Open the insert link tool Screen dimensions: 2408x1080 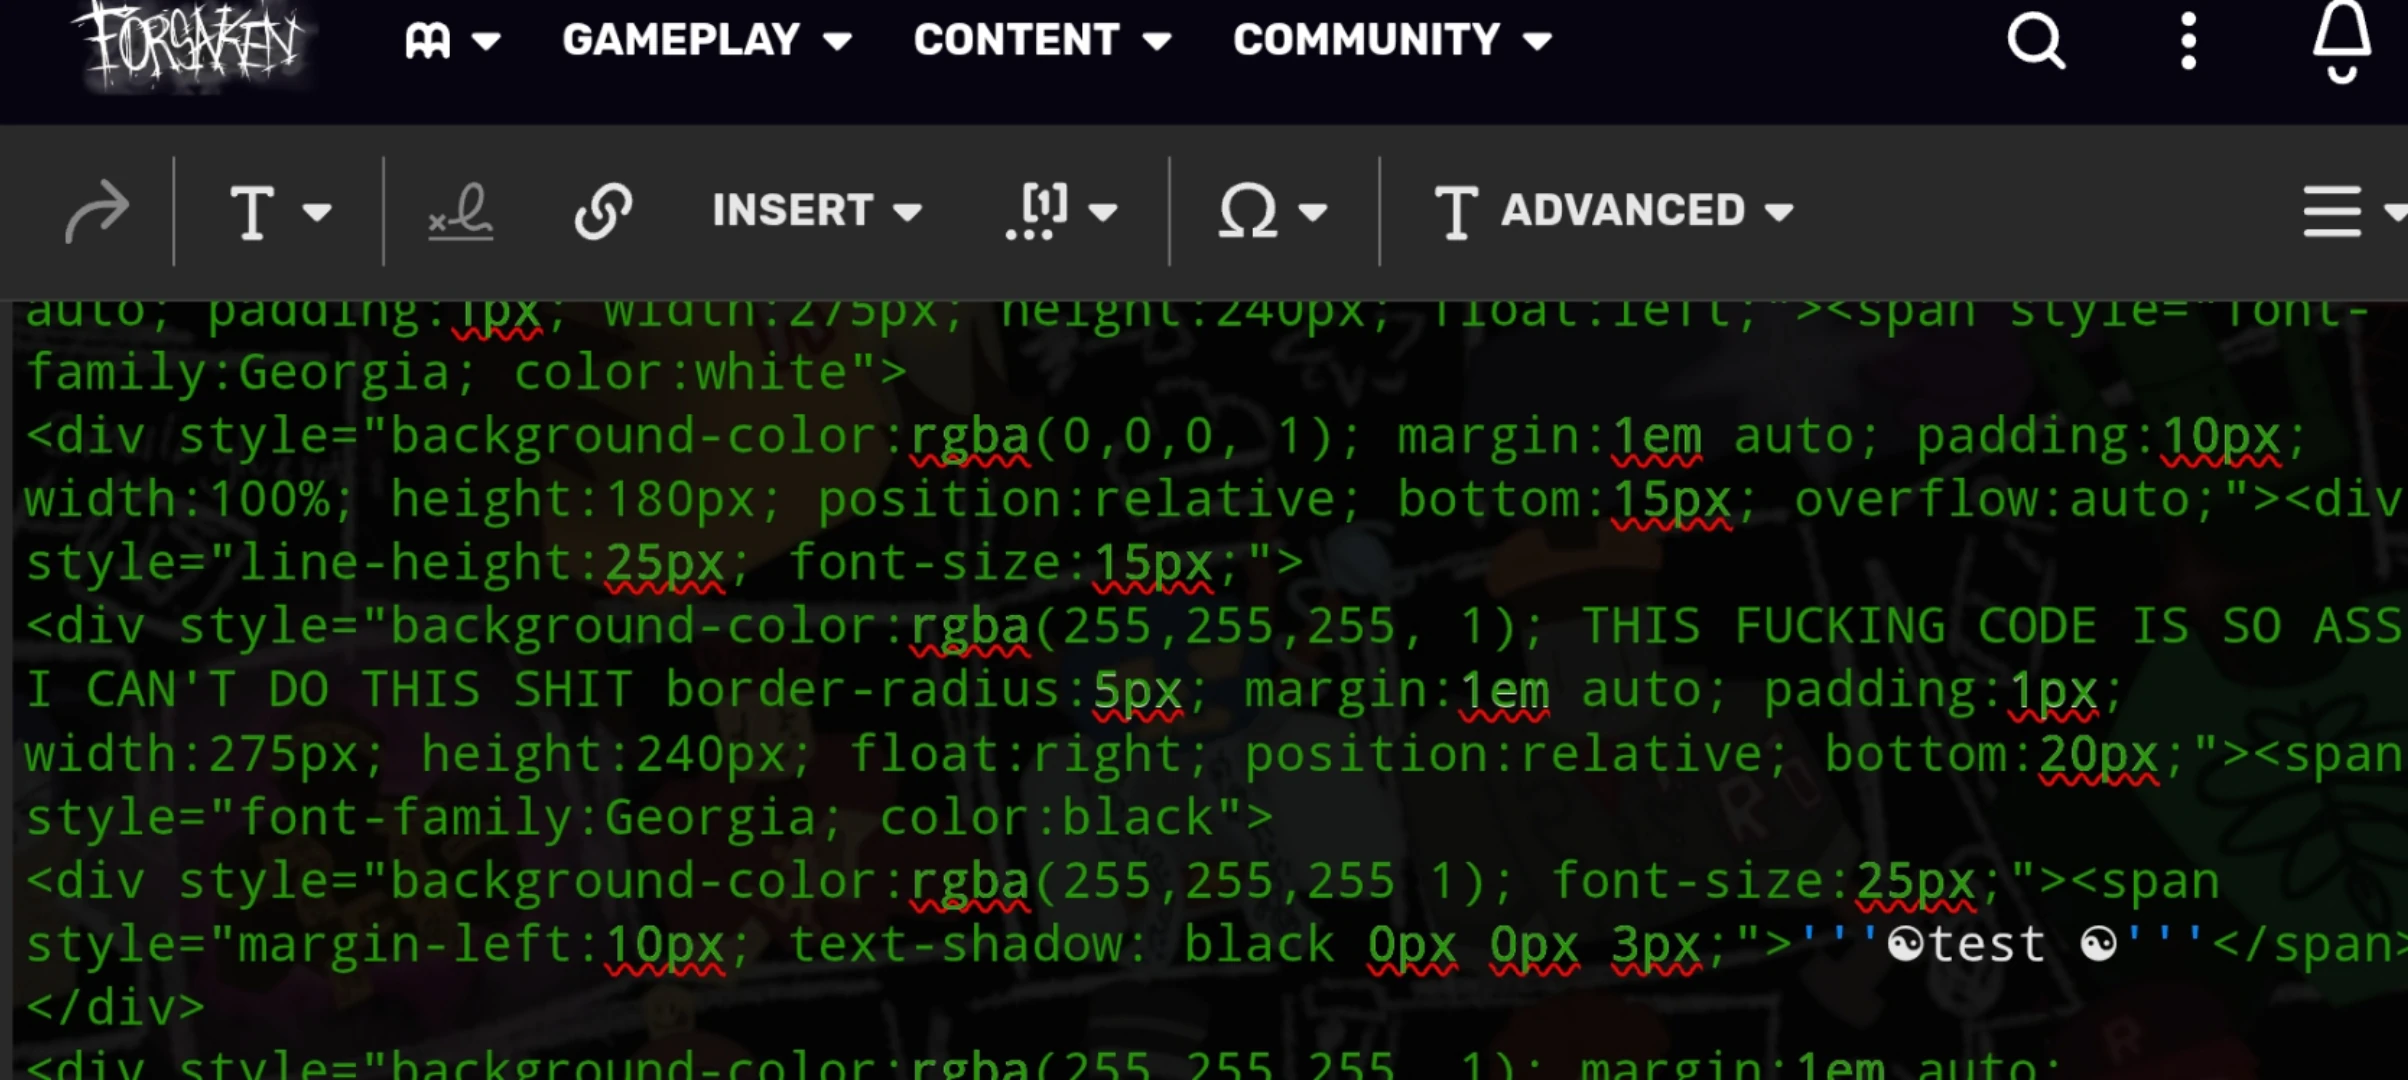[603, 210]
